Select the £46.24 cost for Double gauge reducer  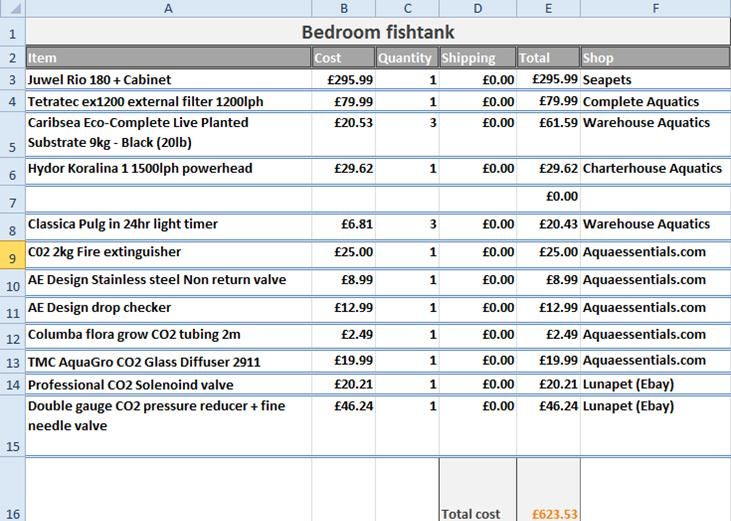tap(343, 407)
